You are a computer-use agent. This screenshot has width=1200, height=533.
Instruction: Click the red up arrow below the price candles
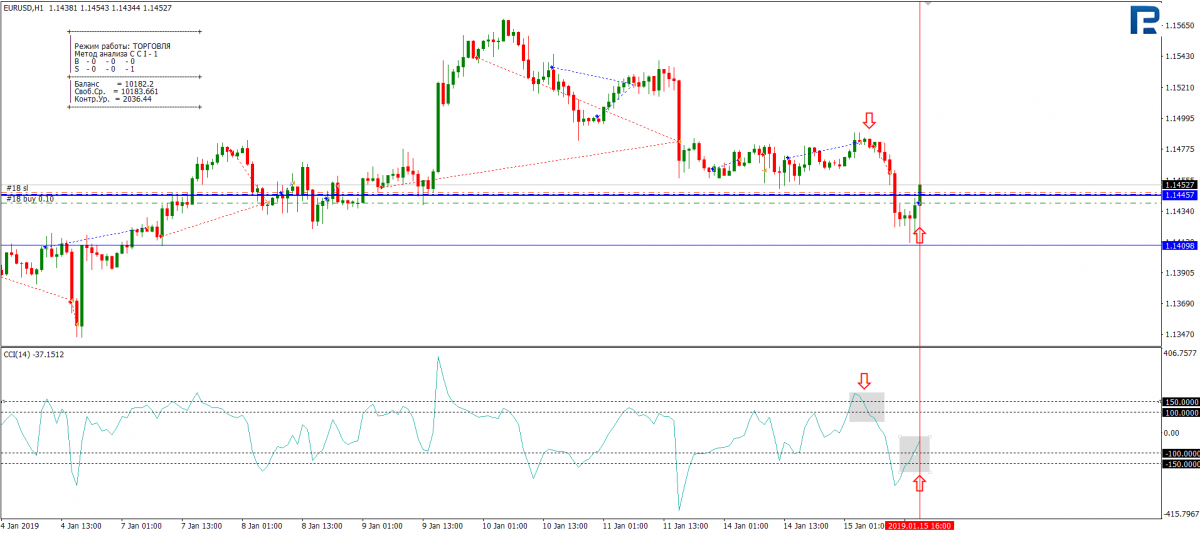click(919, 235)
